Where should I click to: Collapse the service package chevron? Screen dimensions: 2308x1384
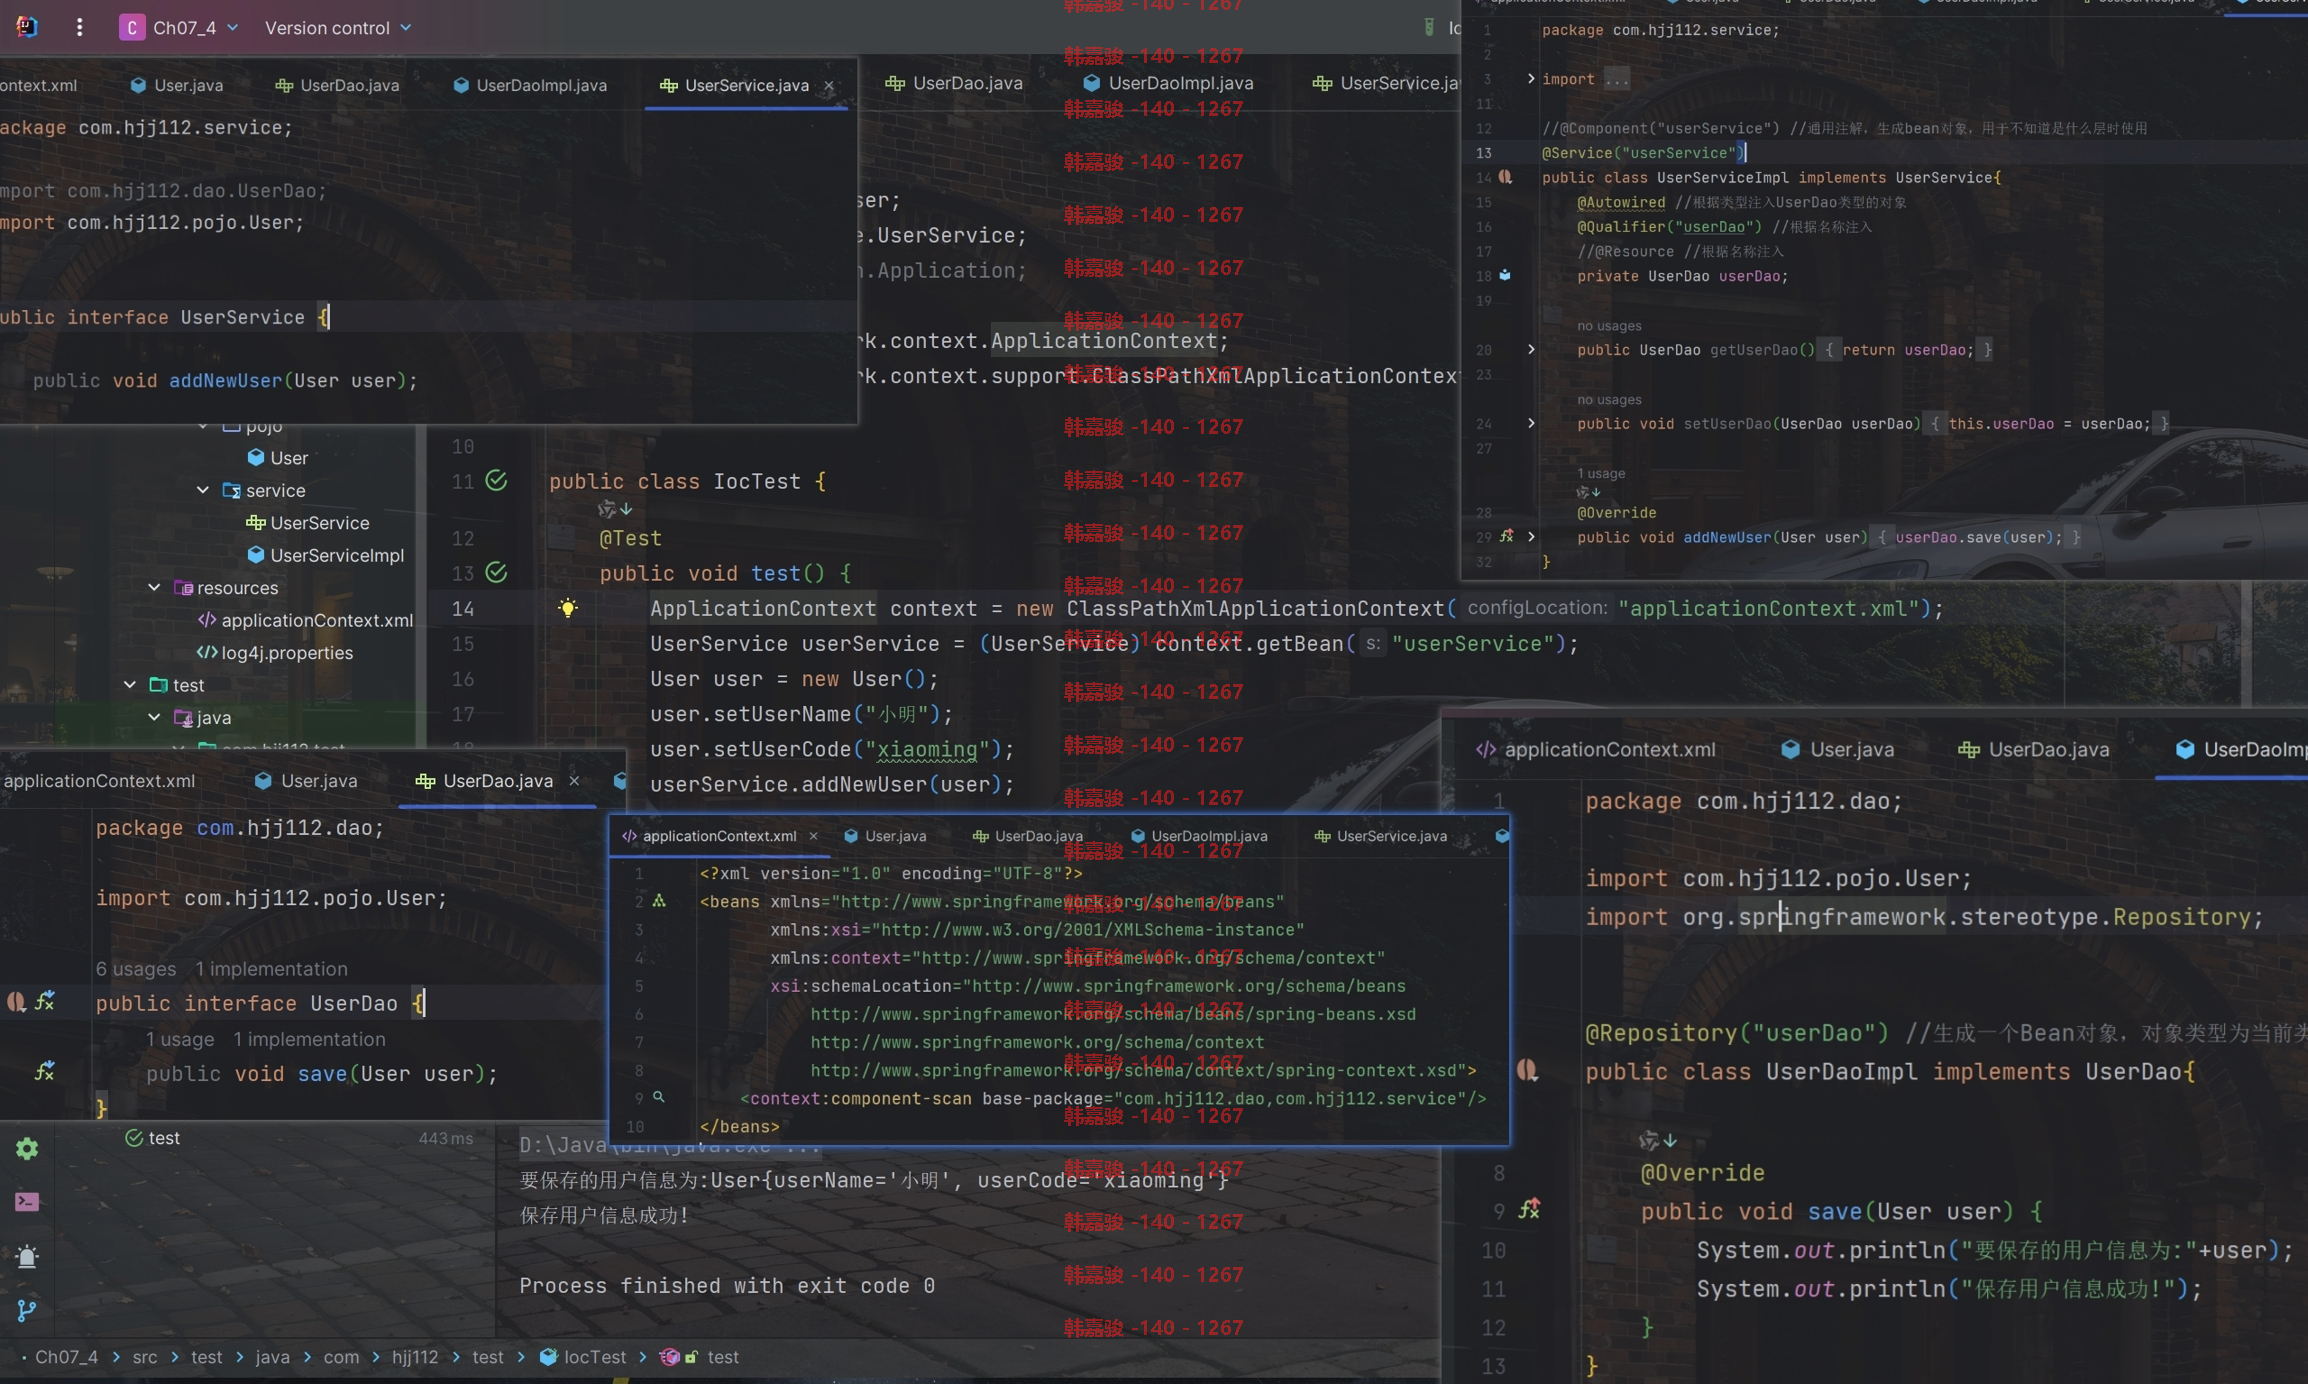click(x=203, y=490)
